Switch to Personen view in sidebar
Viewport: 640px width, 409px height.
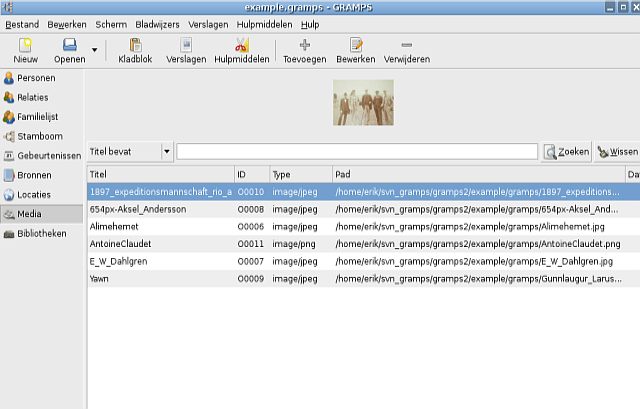point(36,78)
